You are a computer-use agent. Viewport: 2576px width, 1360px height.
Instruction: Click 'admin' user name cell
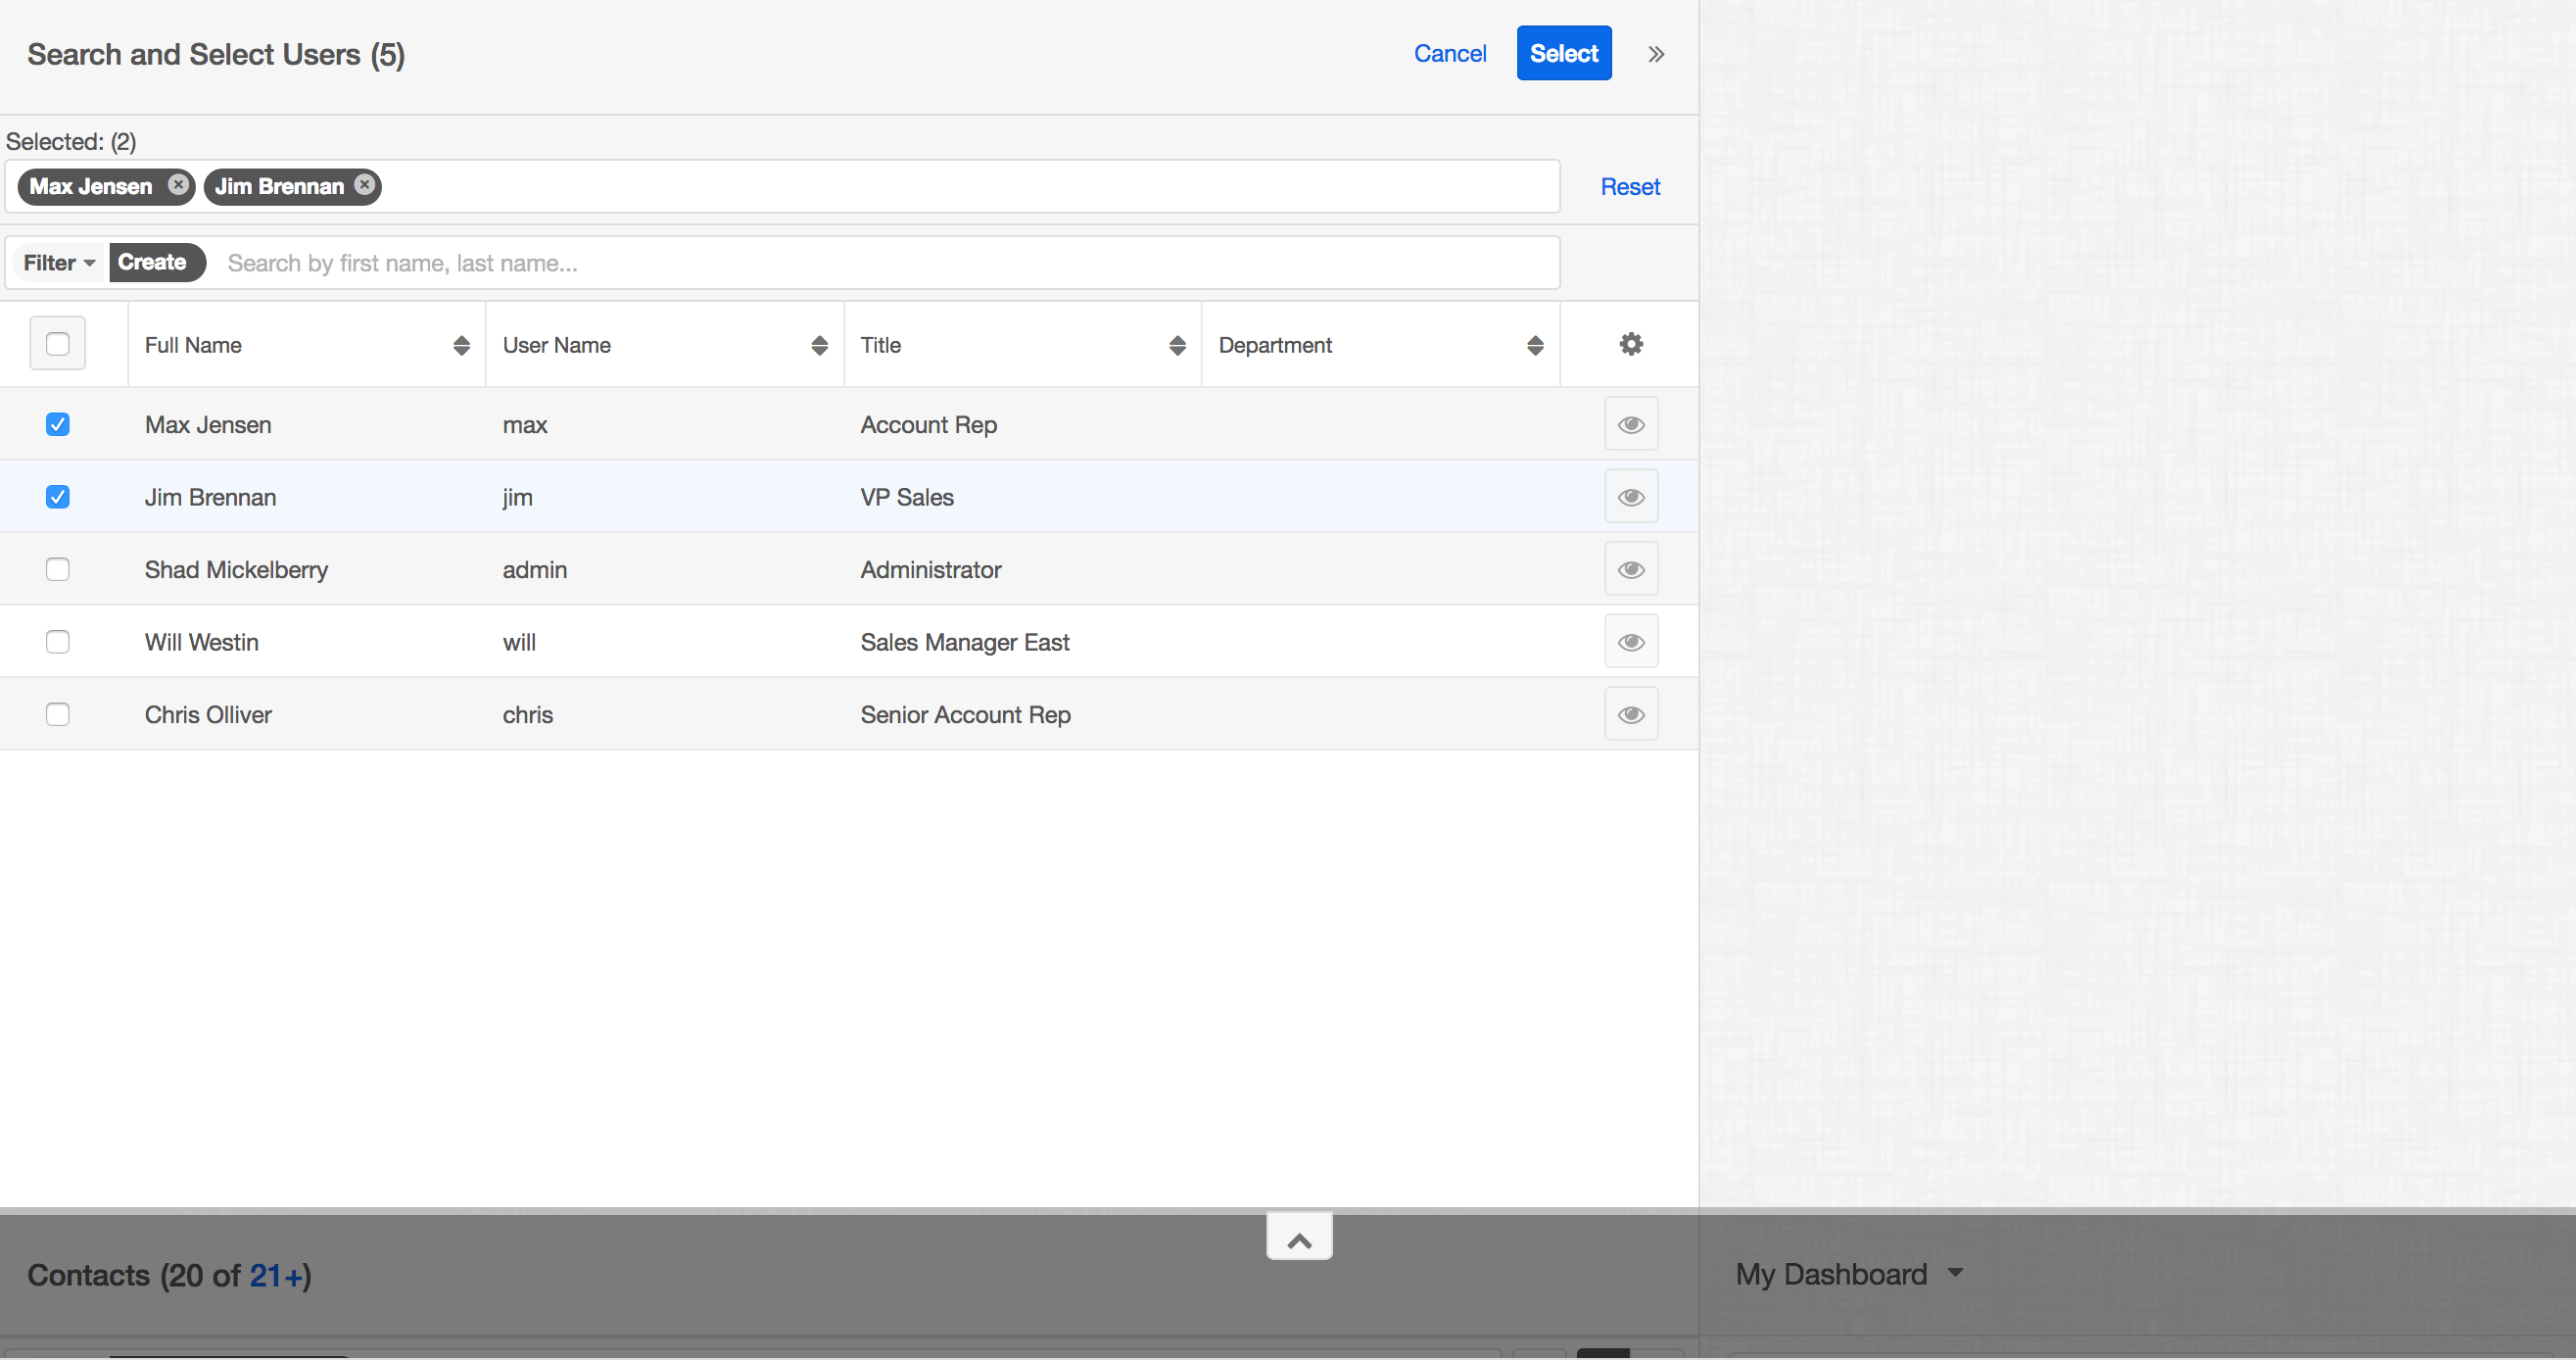[534, 569]
